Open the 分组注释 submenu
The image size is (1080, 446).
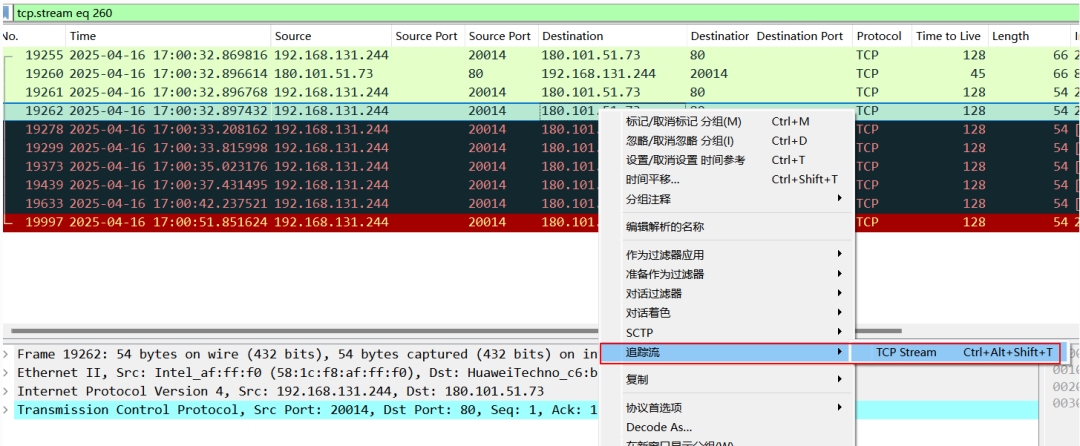point(726,199)
